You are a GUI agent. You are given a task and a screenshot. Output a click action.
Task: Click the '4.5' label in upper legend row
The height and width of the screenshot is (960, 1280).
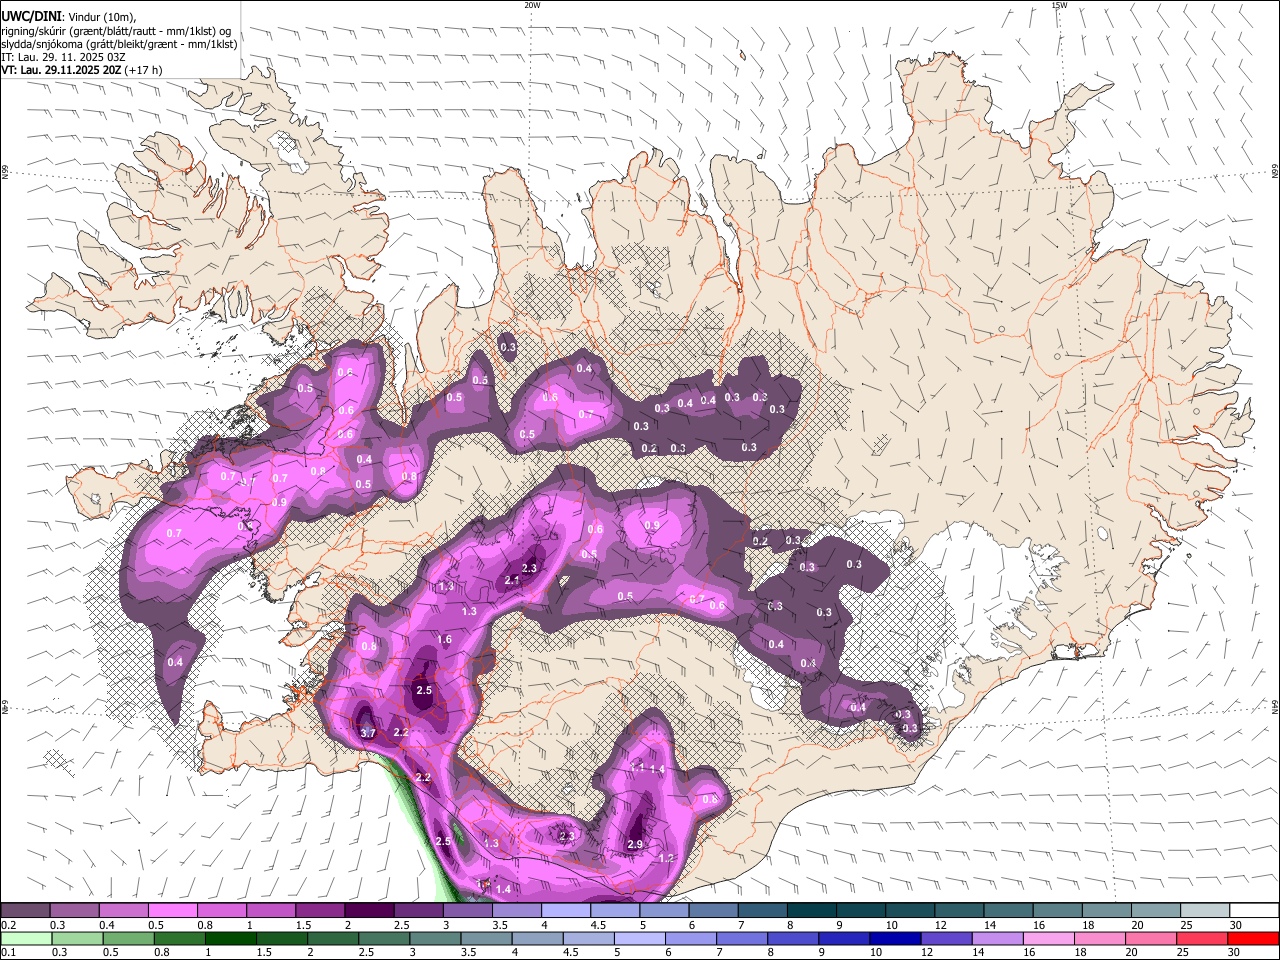click(x=598, y=925)
